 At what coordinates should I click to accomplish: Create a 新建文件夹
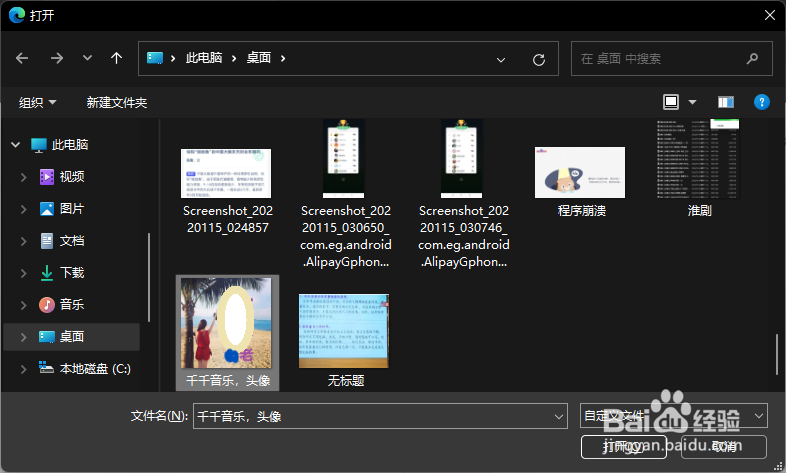[x=117, y=103]
